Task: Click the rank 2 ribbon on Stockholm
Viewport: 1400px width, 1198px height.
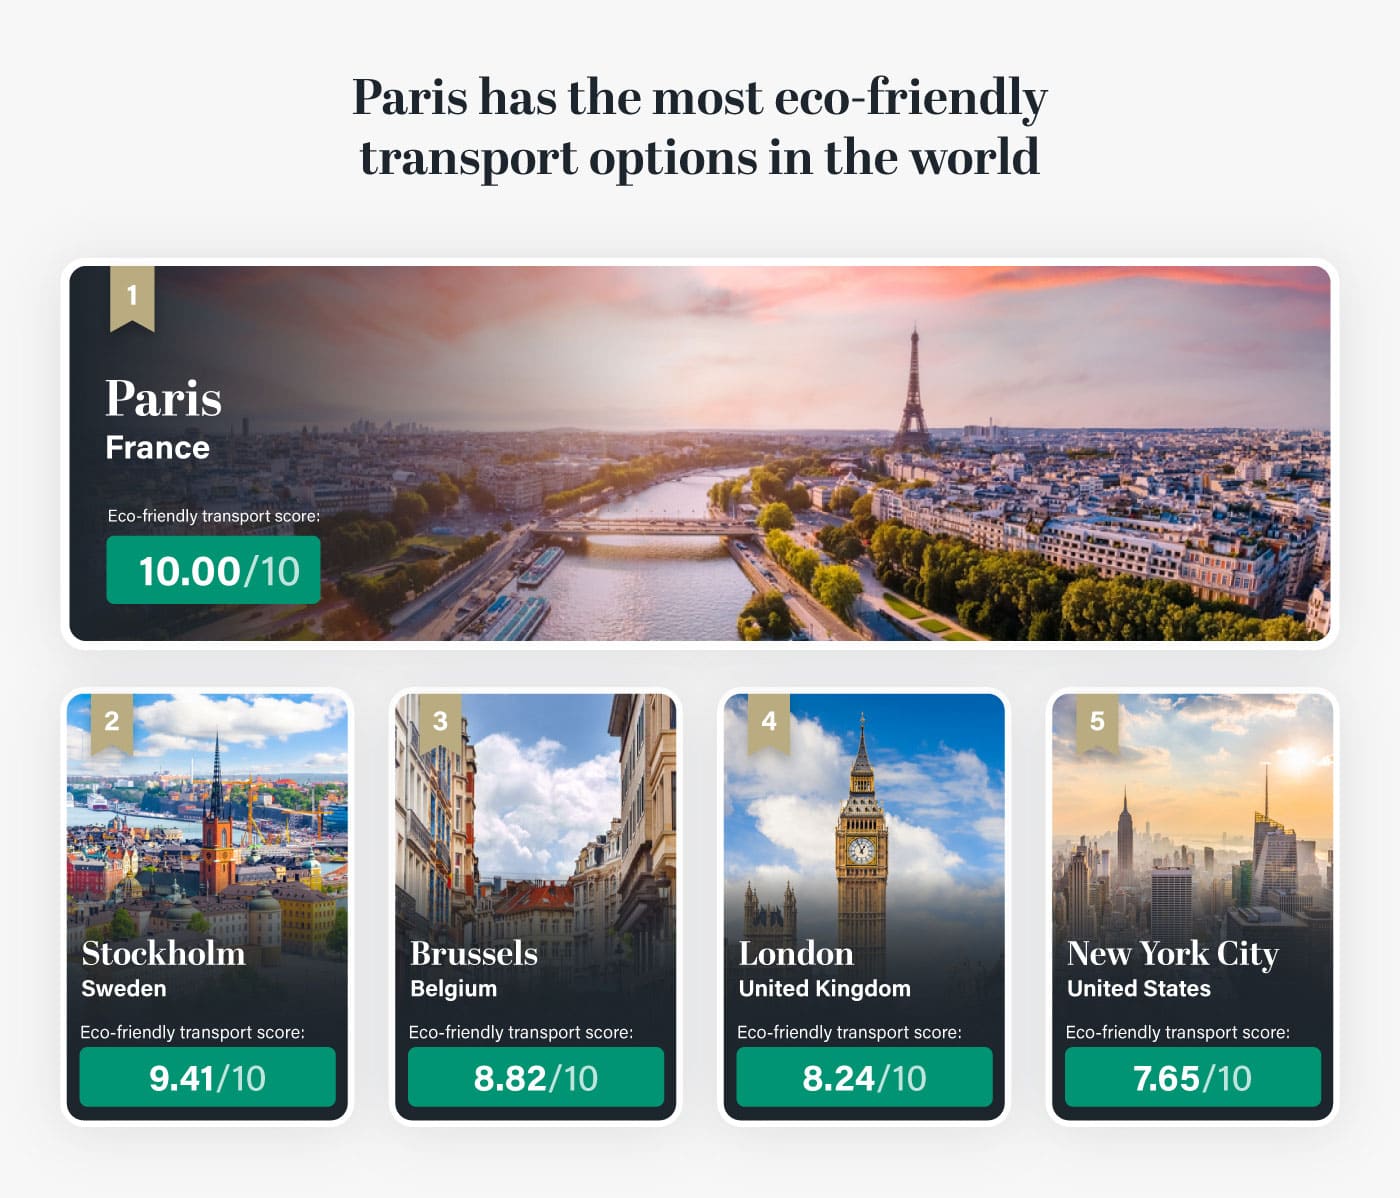Action: (112, 721)
